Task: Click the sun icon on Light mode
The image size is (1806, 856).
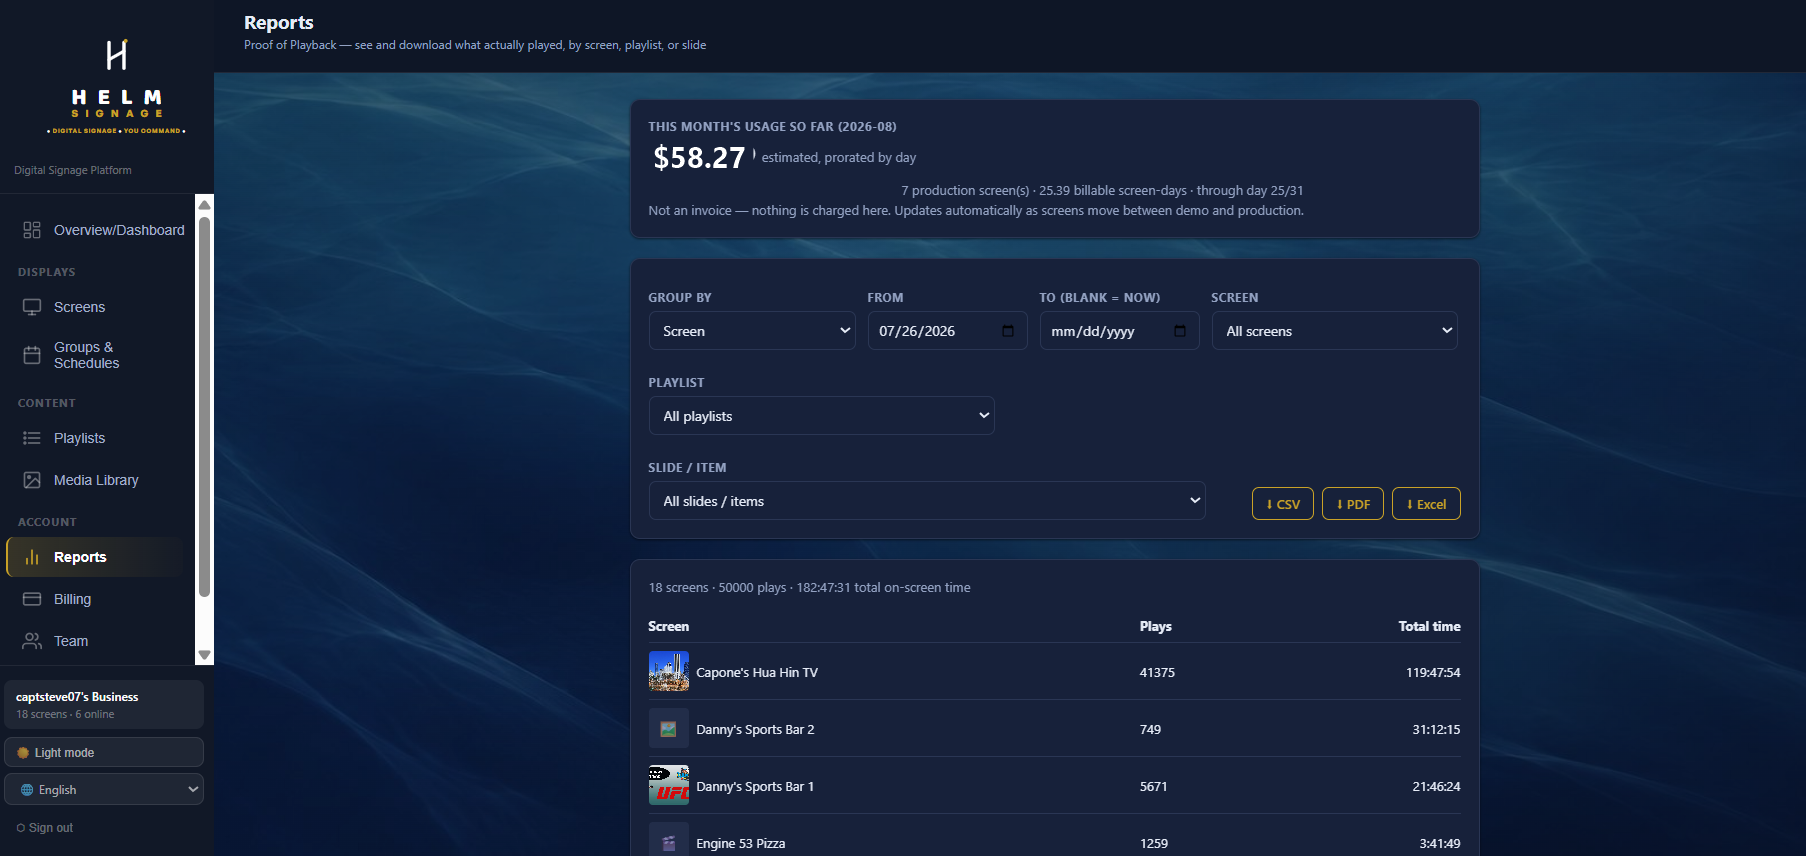Action: tap(23, 753)
